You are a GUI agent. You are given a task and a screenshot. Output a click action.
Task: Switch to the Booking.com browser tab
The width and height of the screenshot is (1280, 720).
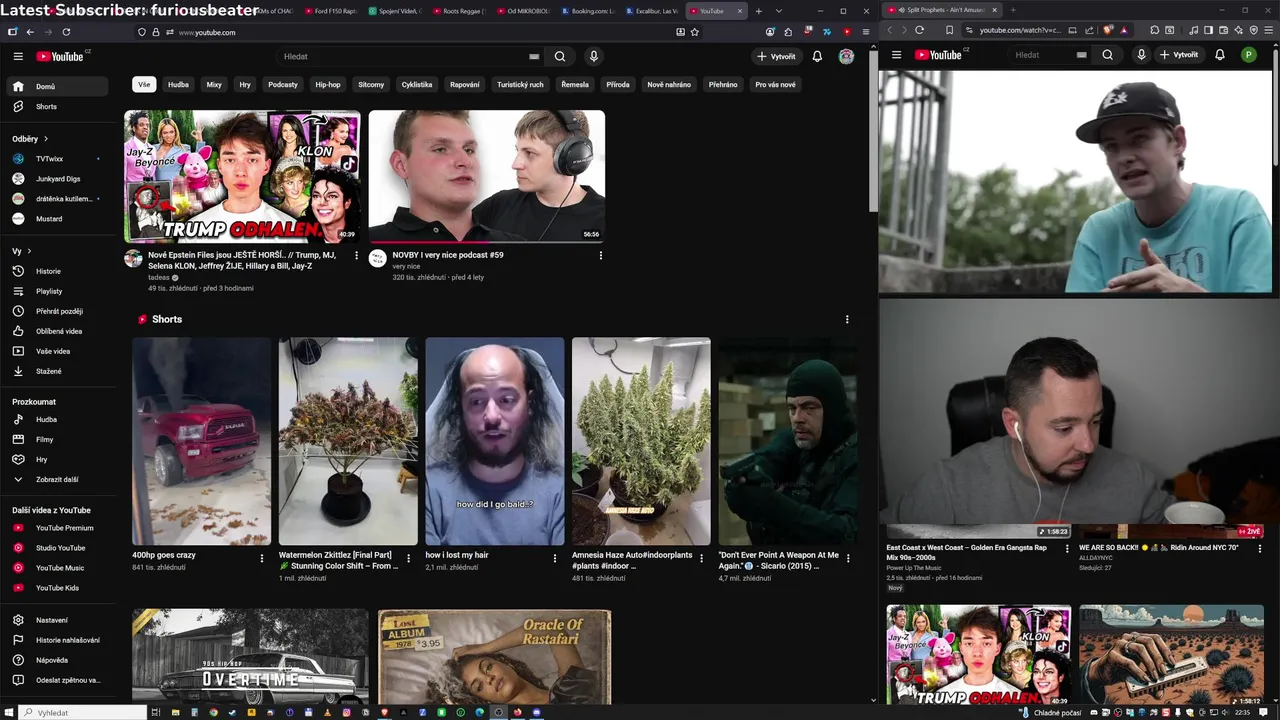589,11
